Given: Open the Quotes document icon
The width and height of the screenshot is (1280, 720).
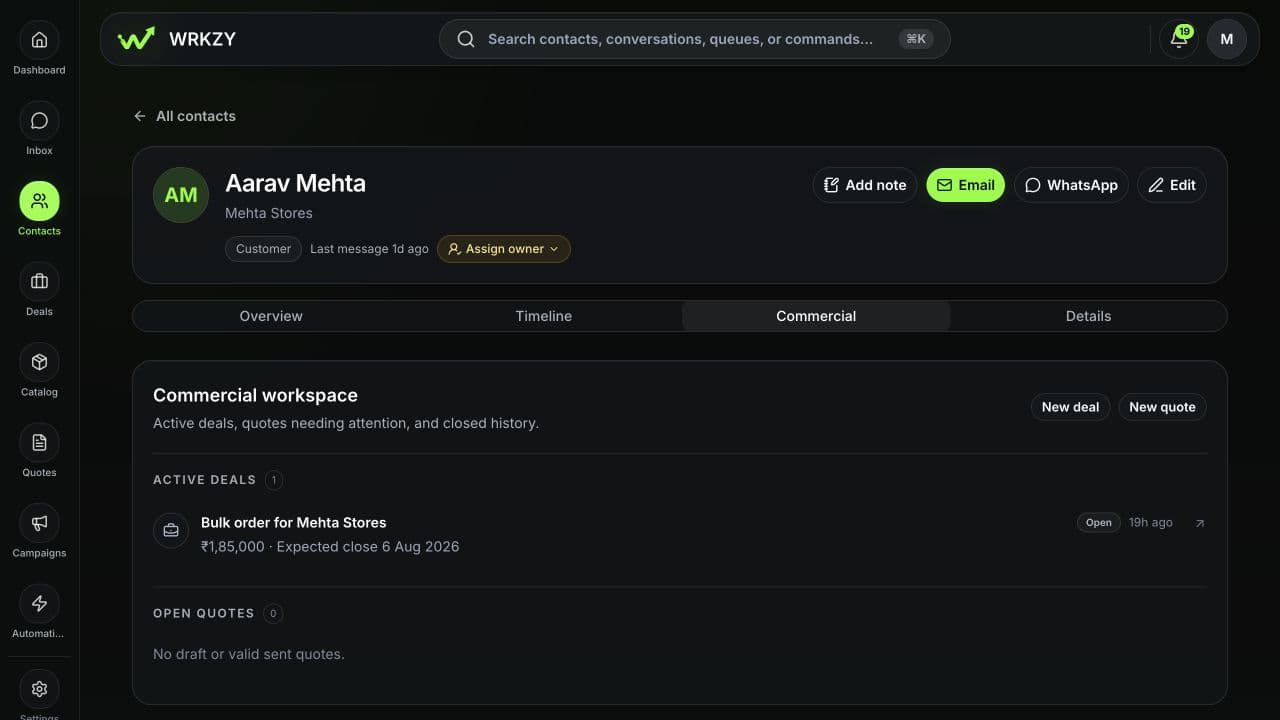Looking at the screenshot, I should (x=39, y=443).
